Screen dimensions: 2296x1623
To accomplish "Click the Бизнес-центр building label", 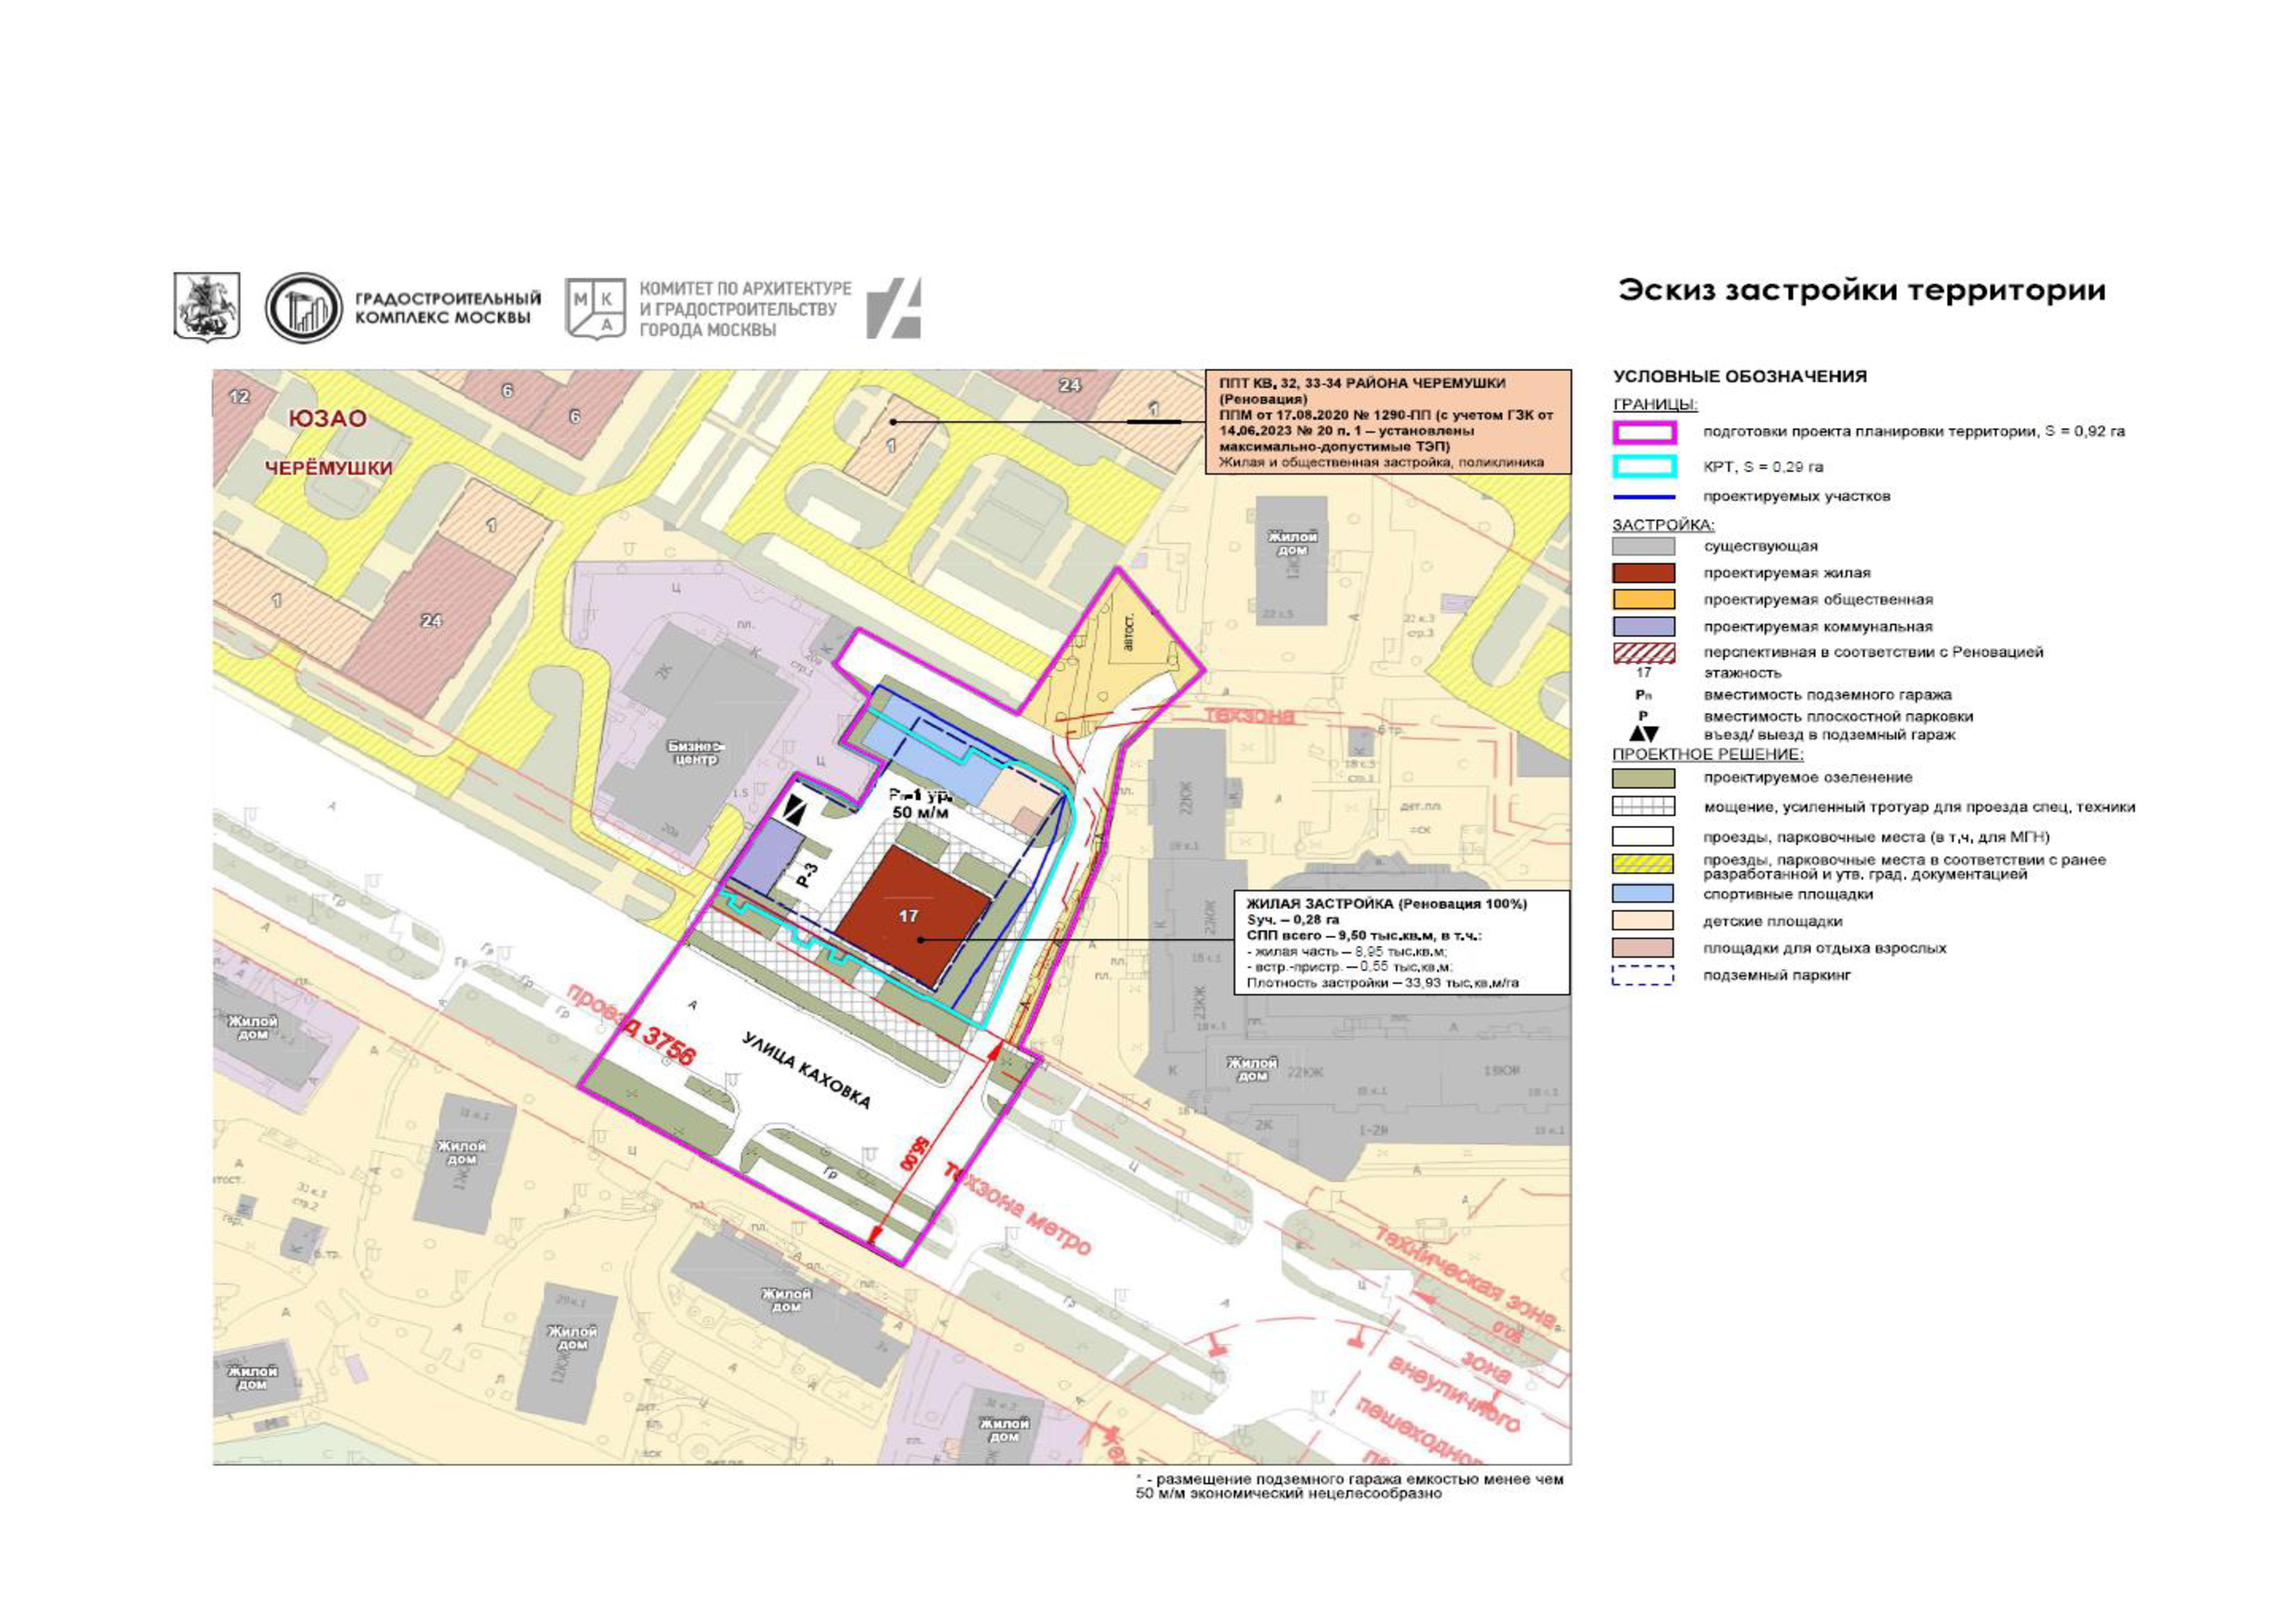I will pyautogui.click(x=696, y=753).
